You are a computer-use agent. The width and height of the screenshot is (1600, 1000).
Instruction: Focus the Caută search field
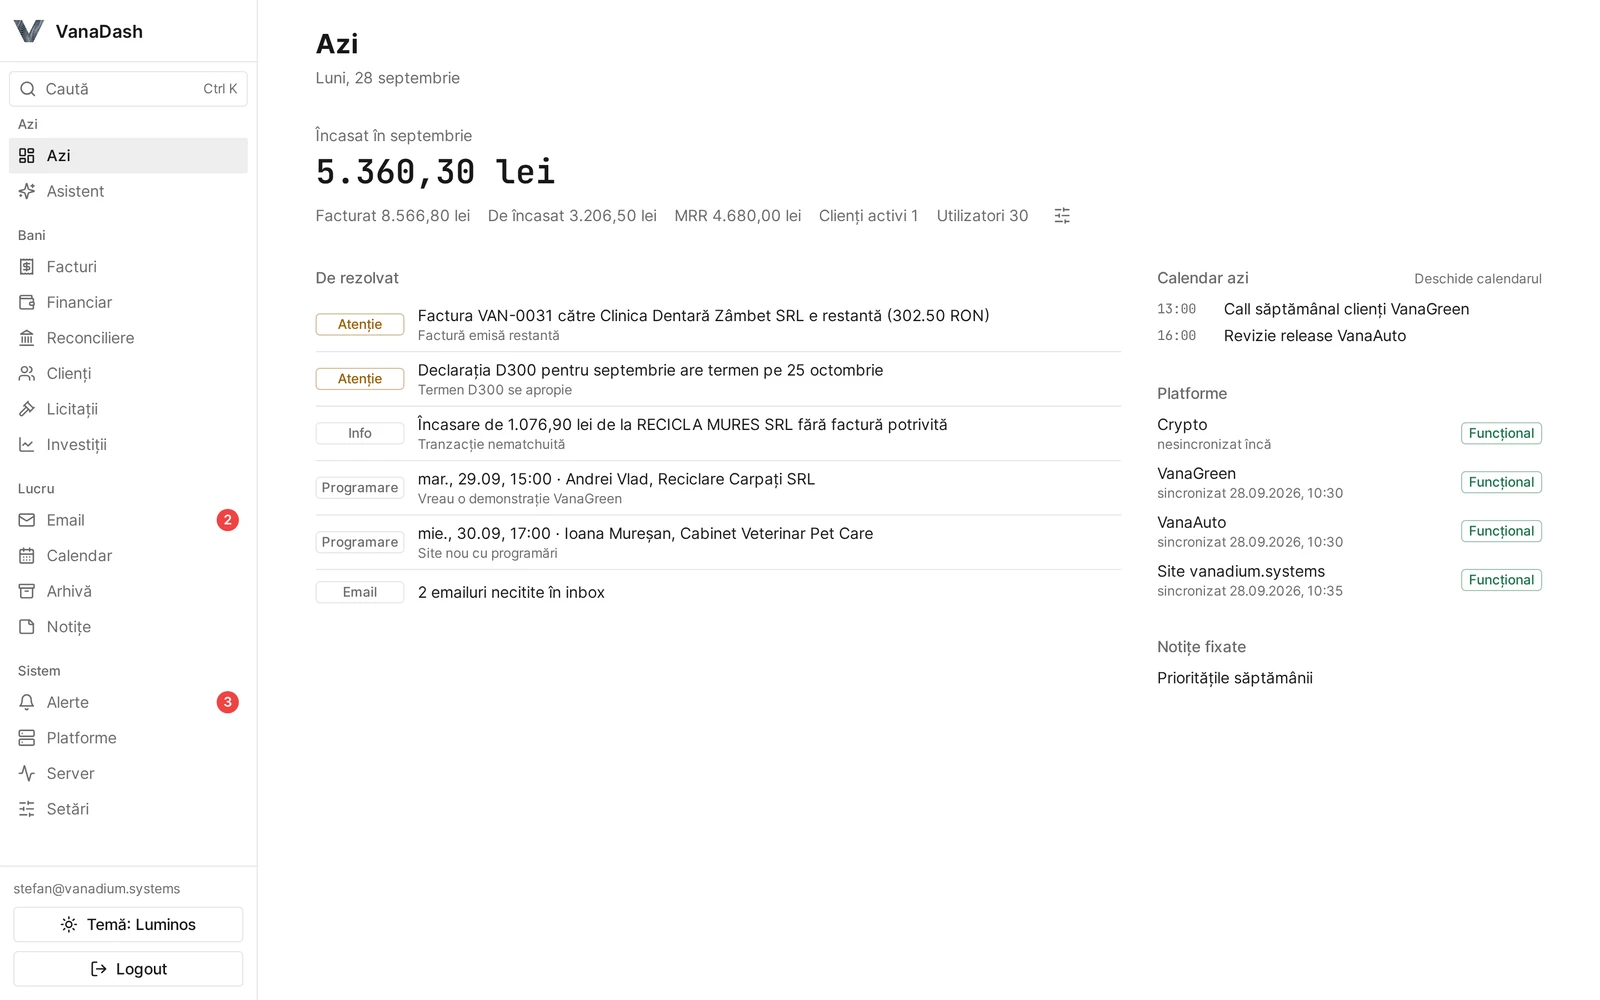(128, 89)
